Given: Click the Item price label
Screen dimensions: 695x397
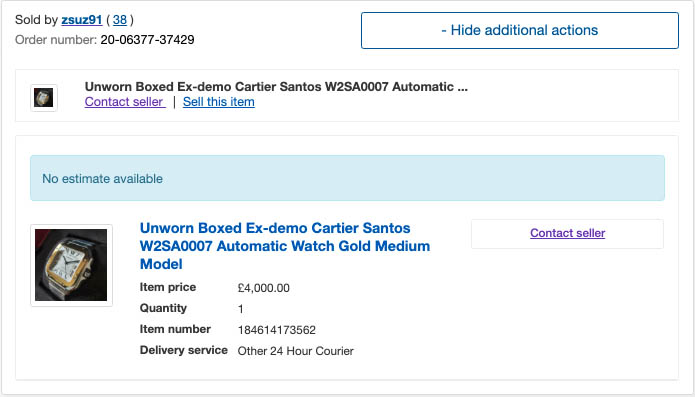Looking at the screenshot, I should point(168,287).
